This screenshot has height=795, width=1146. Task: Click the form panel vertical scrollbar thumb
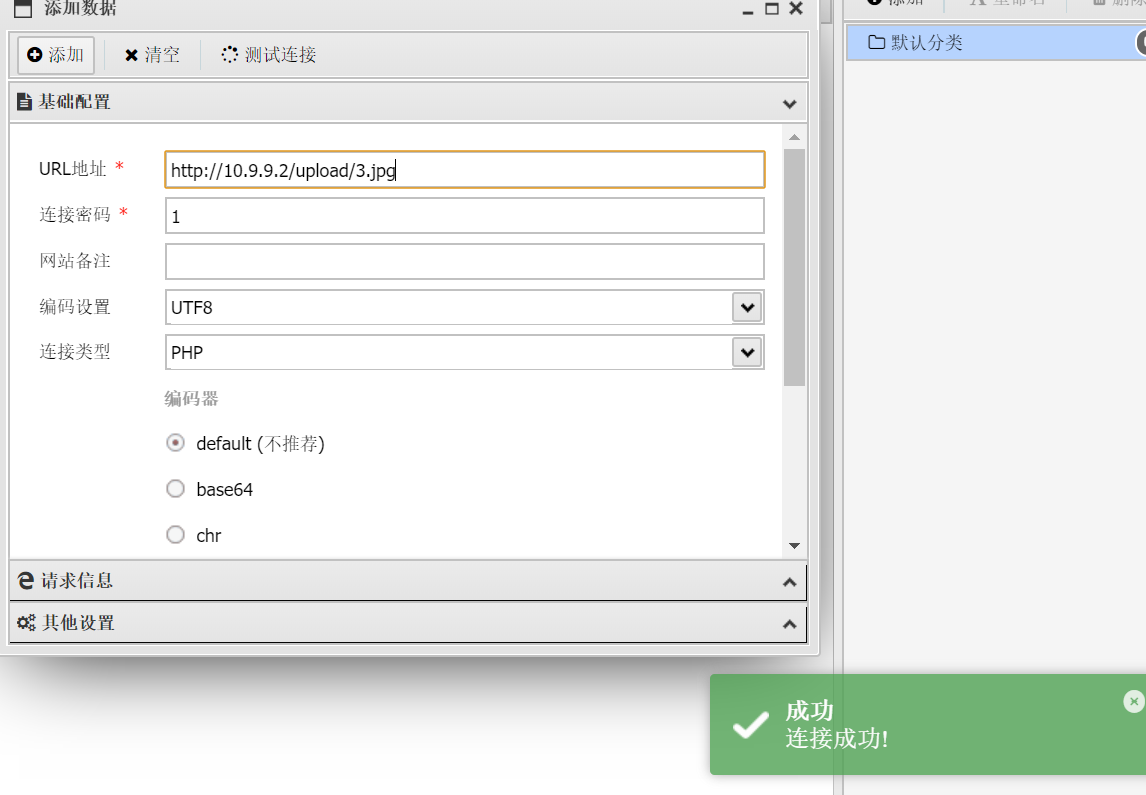(x=794, y=267)
